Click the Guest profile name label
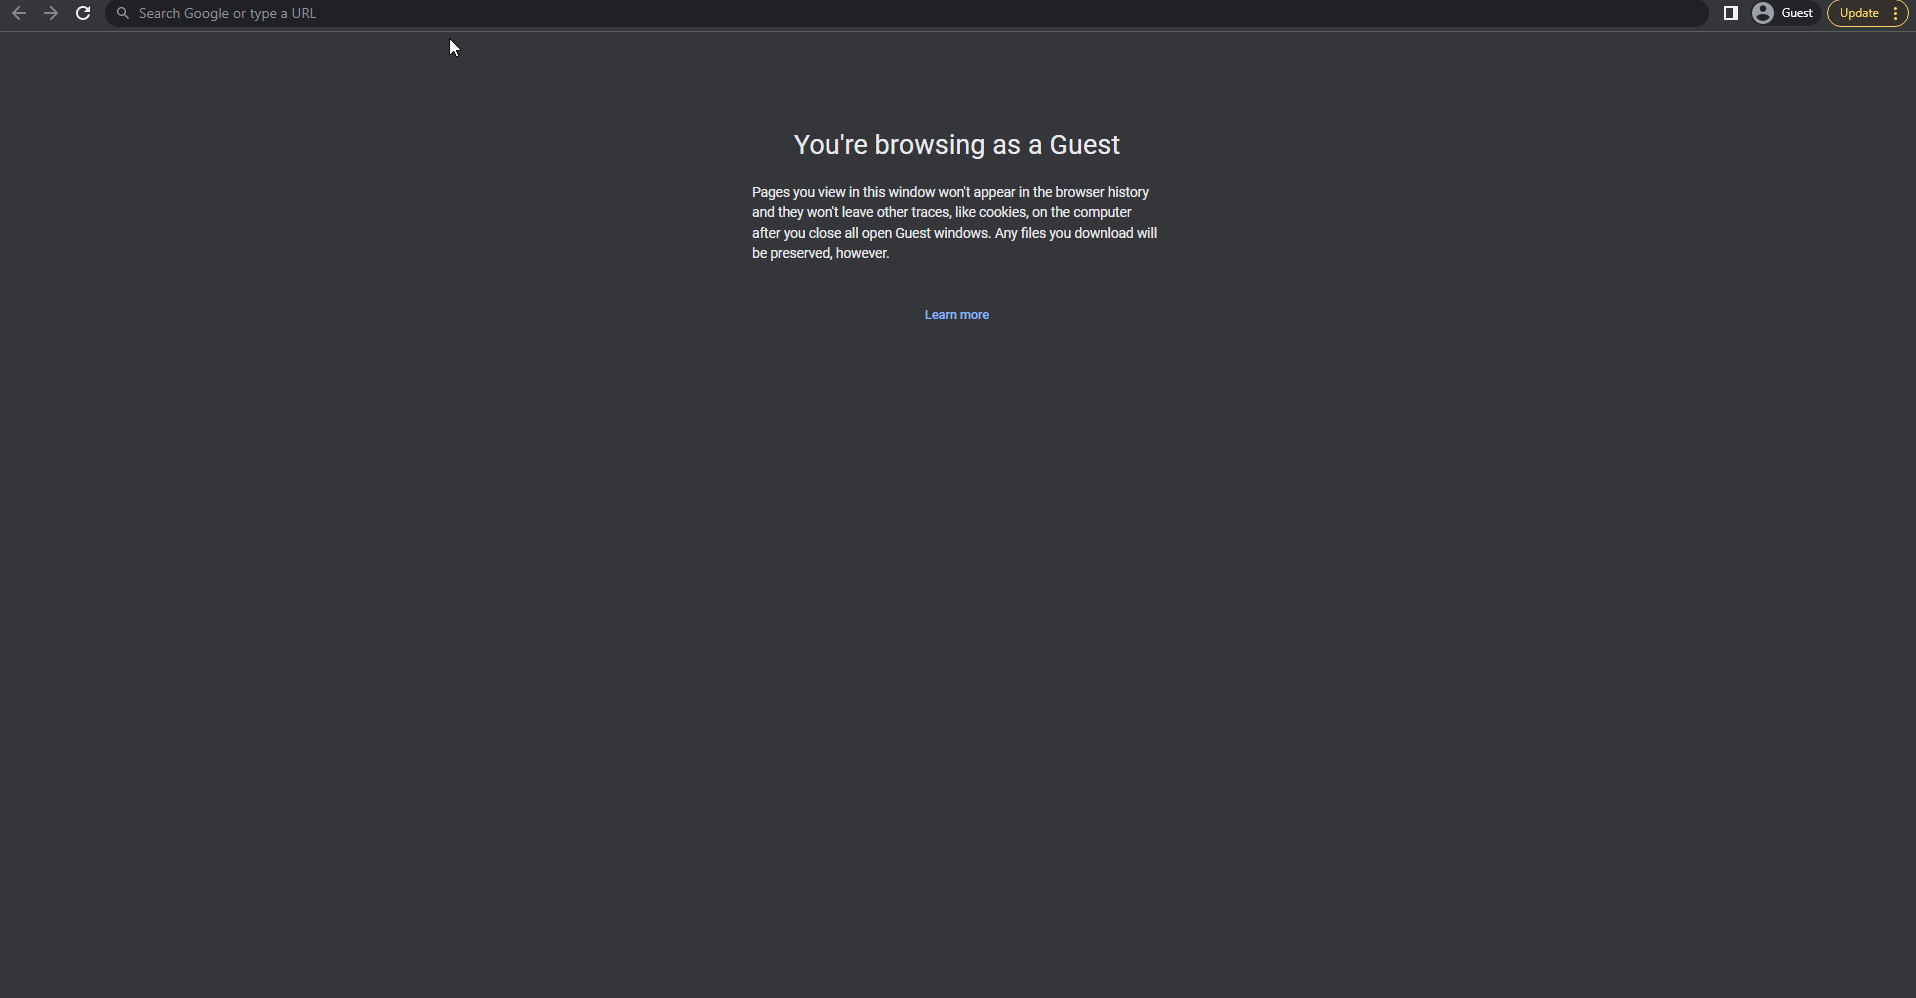 pos(1797,13)
